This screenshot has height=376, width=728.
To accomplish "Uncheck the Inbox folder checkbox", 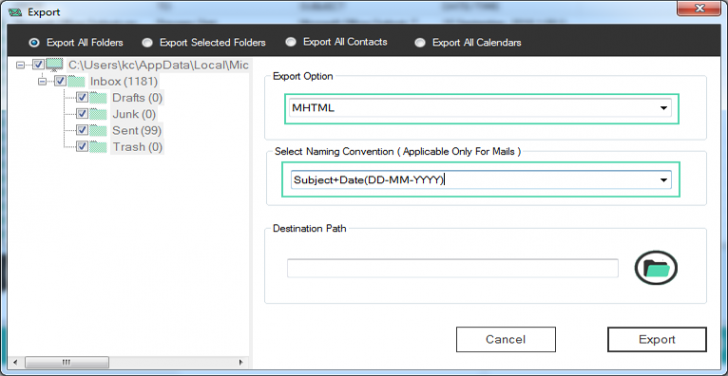I will click(60, 81).
